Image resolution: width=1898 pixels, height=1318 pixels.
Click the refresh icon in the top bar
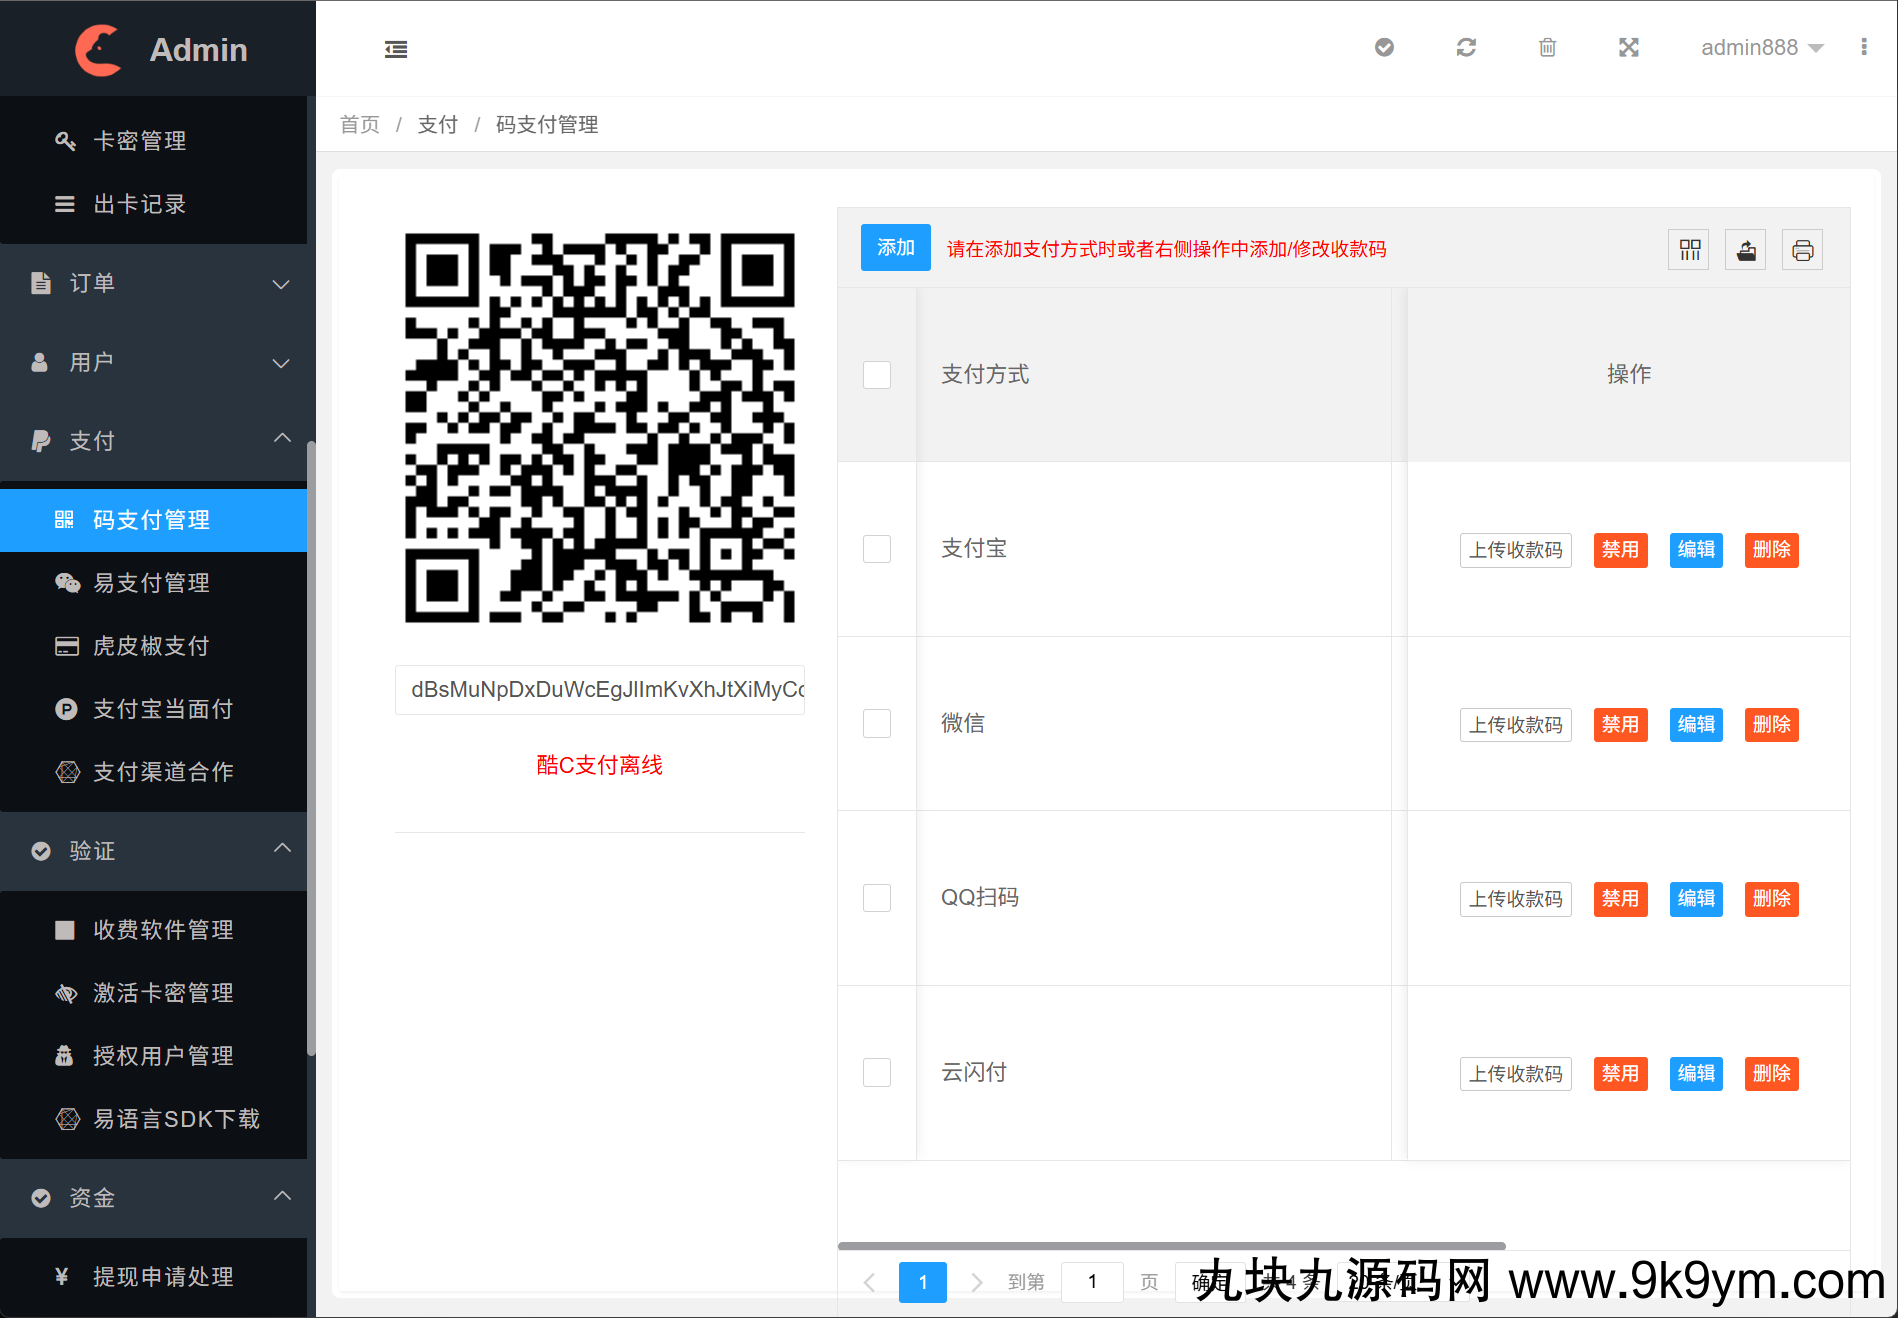click(x=1466, y=48)
